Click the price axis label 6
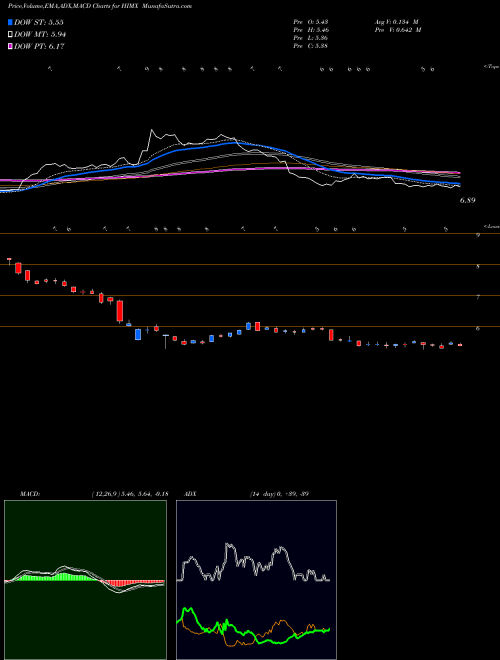500x660 pixels. (478, 328)
